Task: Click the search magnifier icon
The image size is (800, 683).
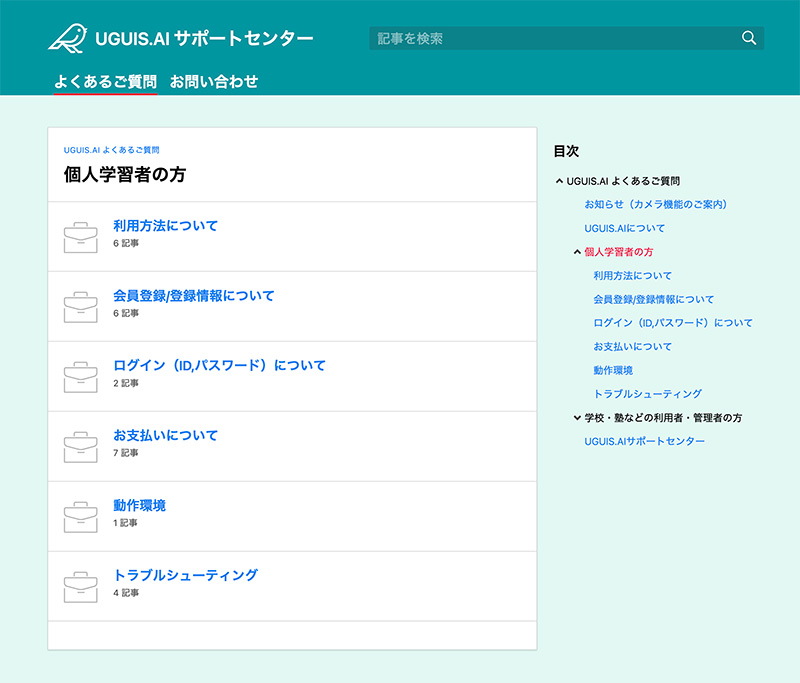Action: (x=749, y=39)
